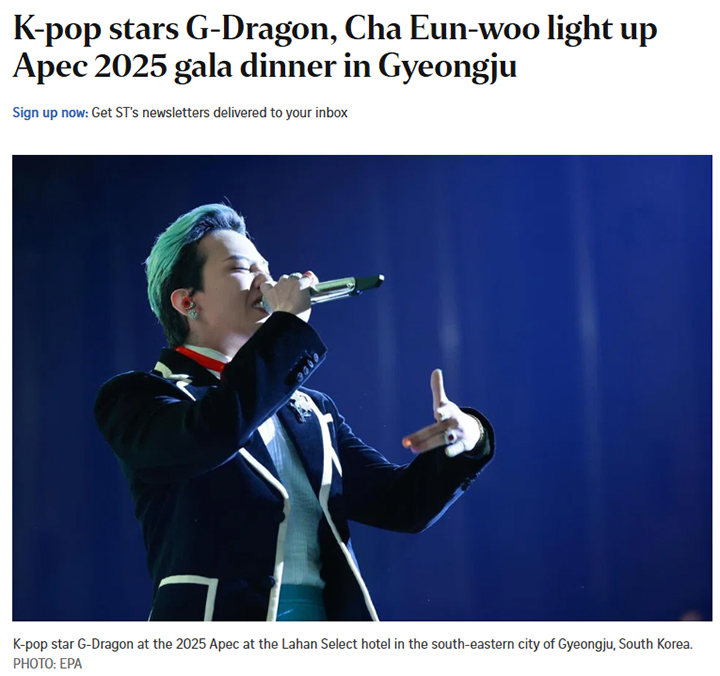Image resolution: width=720 pixels, height=676 pixels.
Task: Click the sleeve buttons on the raised arm
Action: pos(307,367)
